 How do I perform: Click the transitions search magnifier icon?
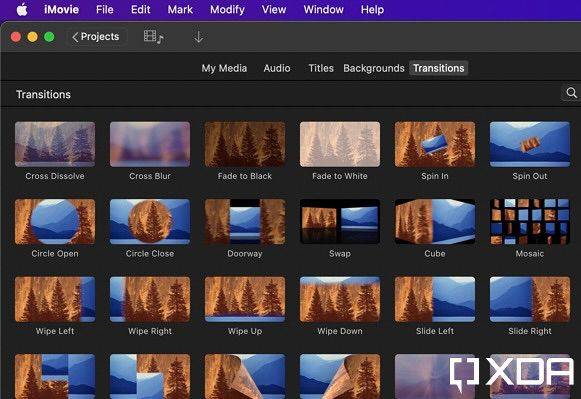(571, 93)
